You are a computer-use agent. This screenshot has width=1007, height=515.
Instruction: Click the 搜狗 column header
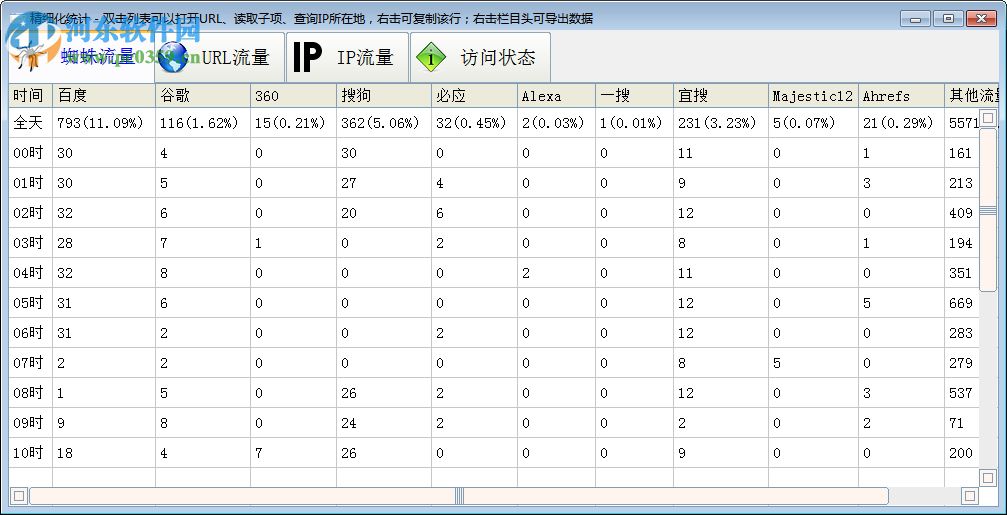[x=386, y=96]
